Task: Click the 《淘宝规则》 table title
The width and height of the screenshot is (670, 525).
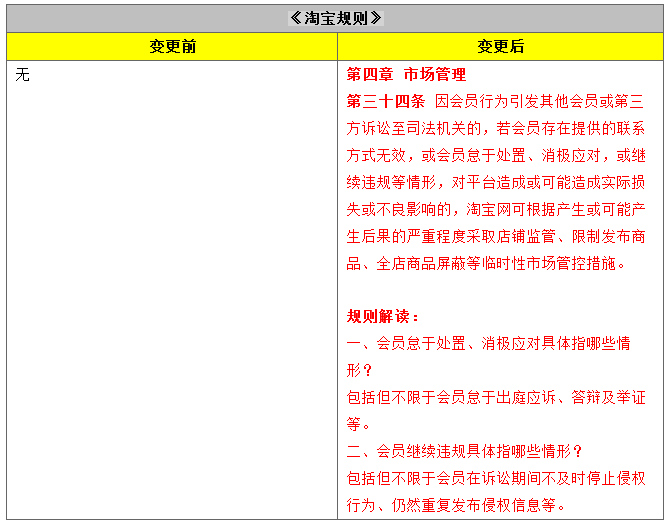Action: [335, 18]
